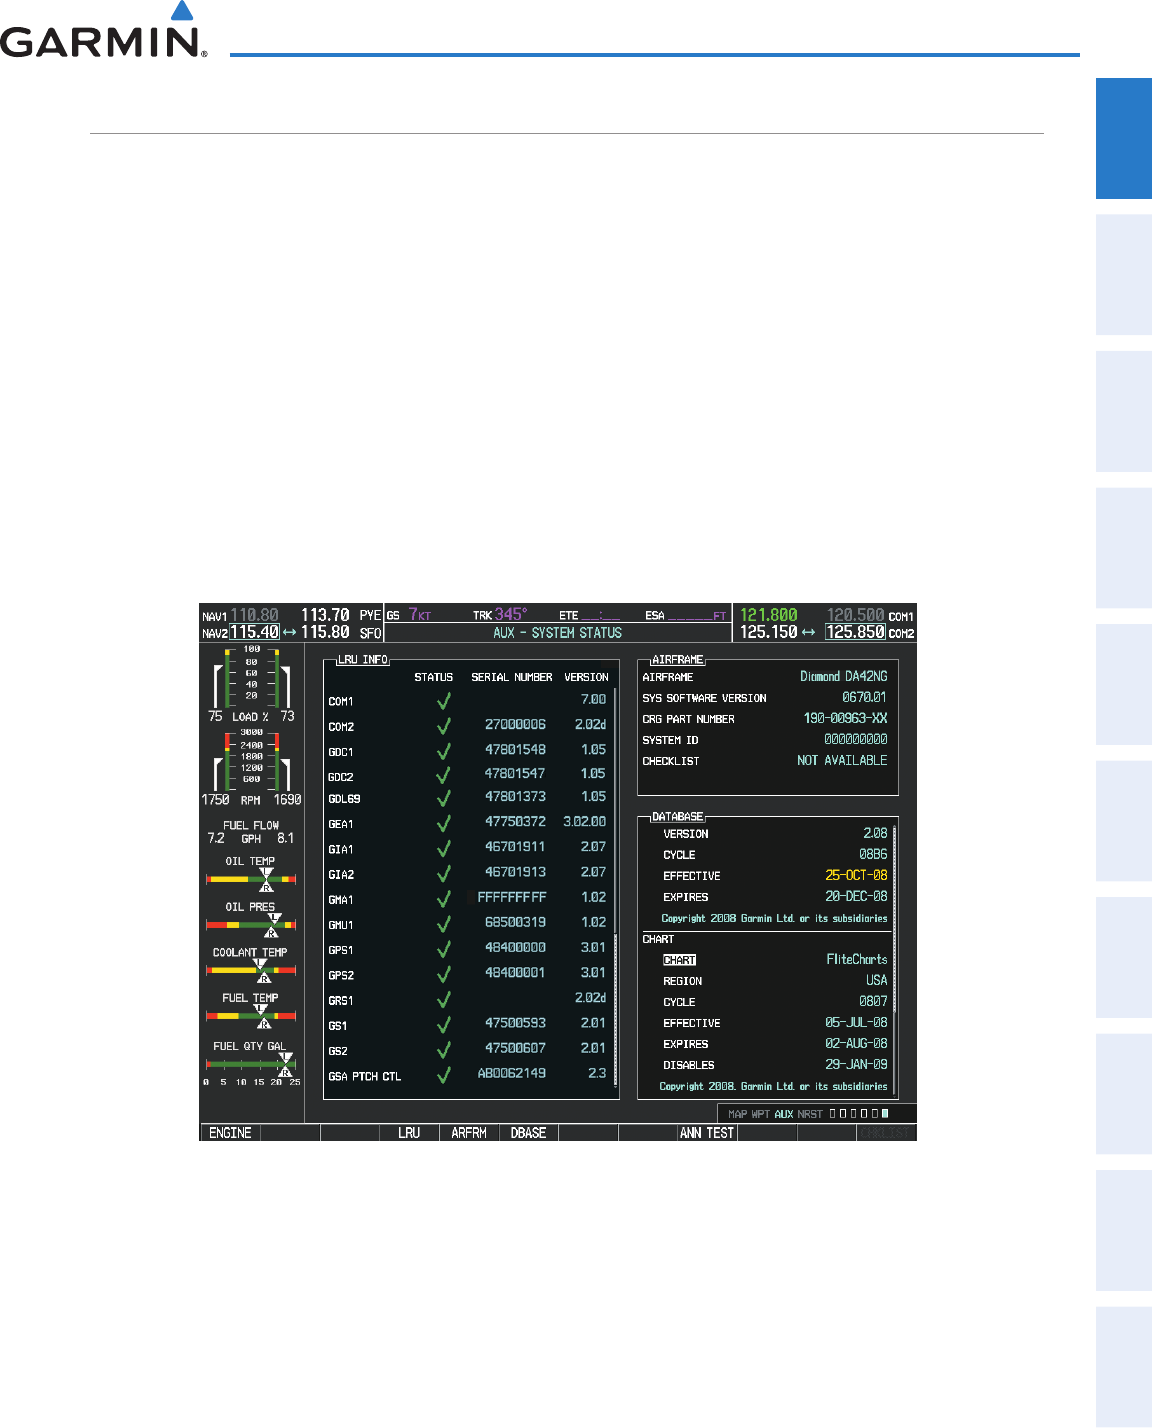Click the GEA1 version 3.02.00
The image size is (1152, 1428).
pyautogui.click(x=585, y=822)
